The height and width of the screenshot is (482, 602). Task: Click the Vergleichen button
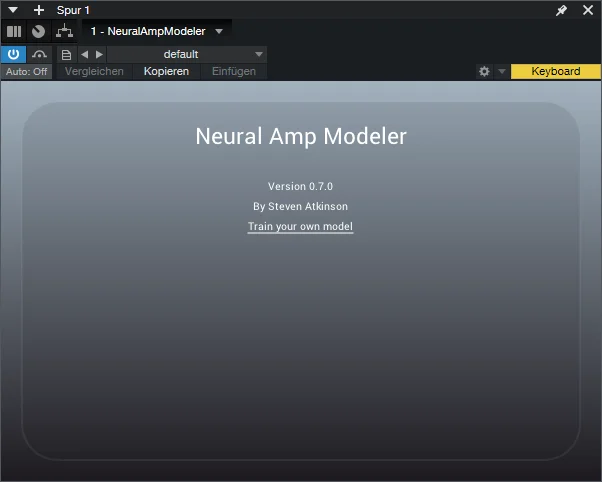pyautogui.click(x=94, y=71)
